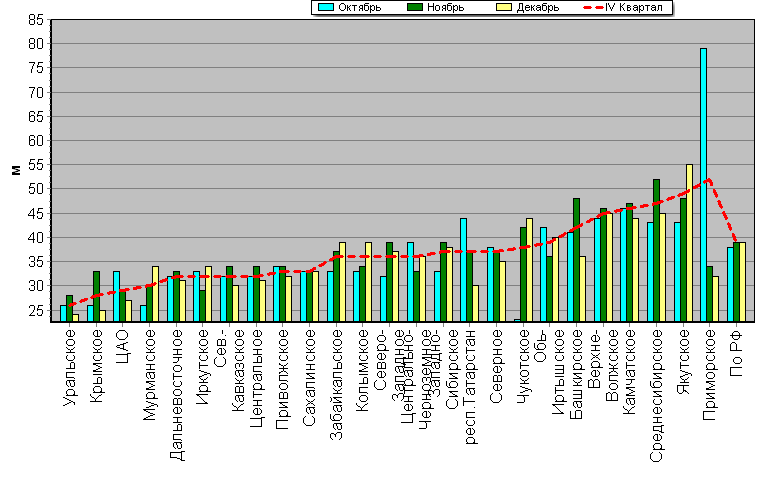This screenshot has height=479, width=777.
Task: Click the y-axis value 50
Action: [x=37, y=189]
